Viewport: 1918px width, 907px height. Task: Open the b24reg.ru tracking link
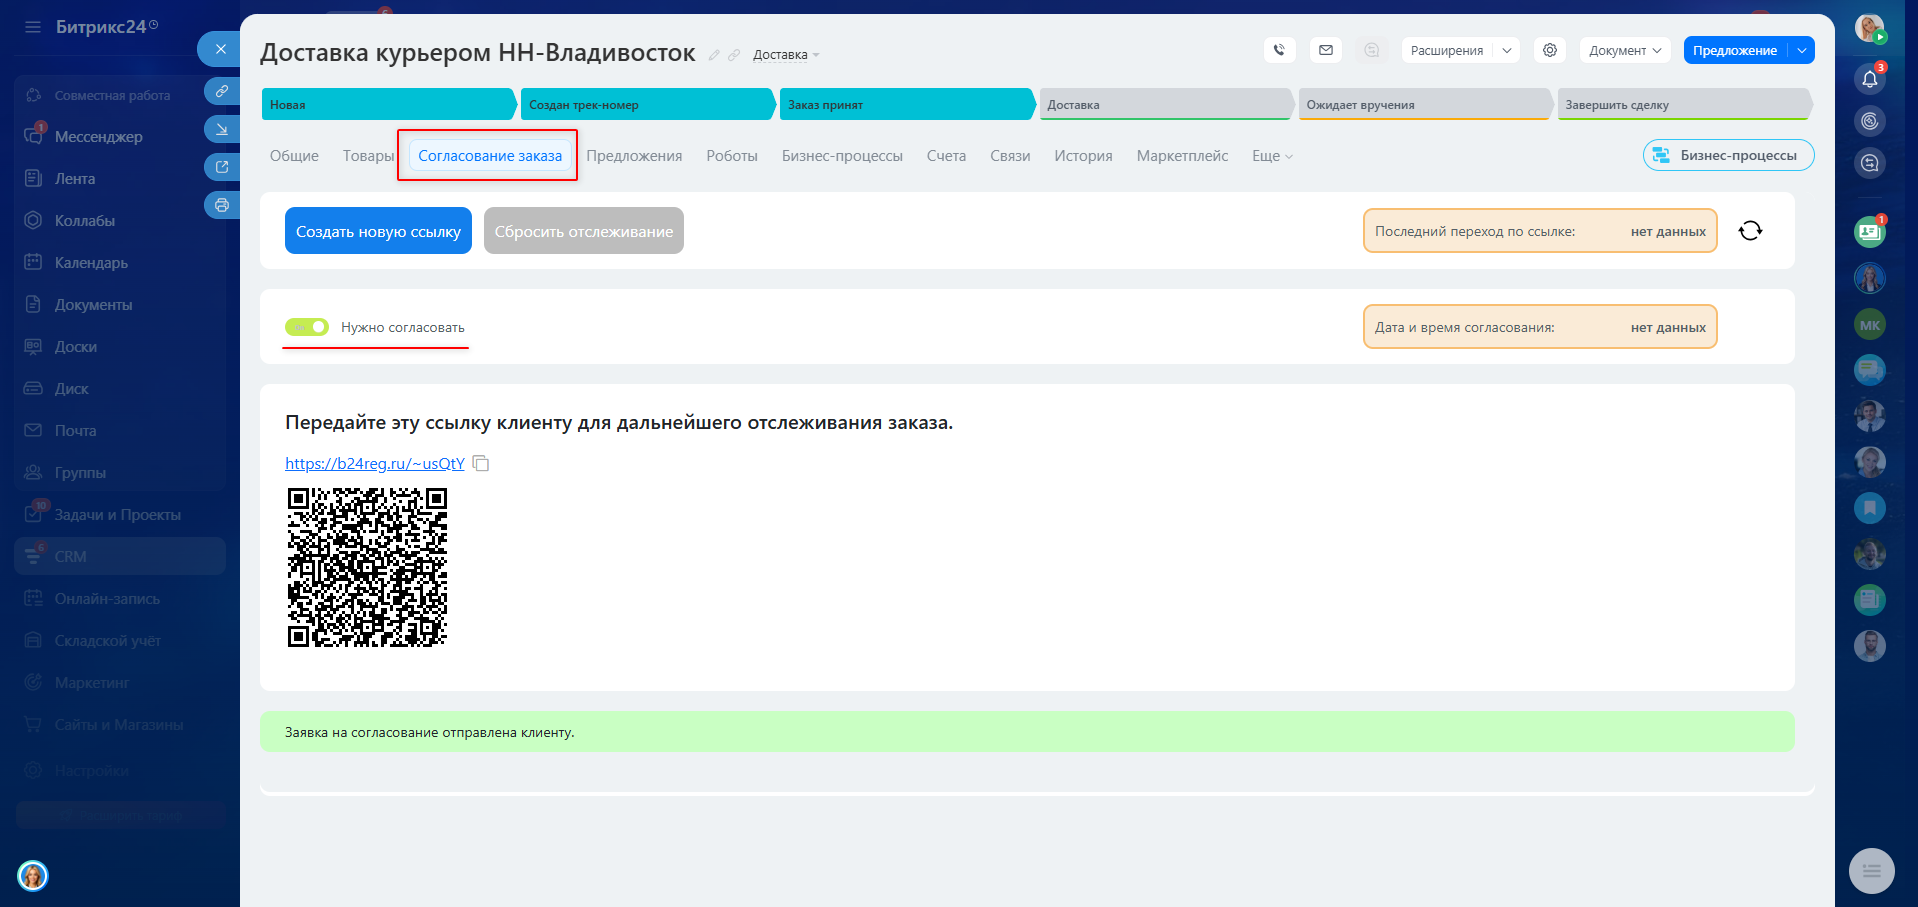375,463
